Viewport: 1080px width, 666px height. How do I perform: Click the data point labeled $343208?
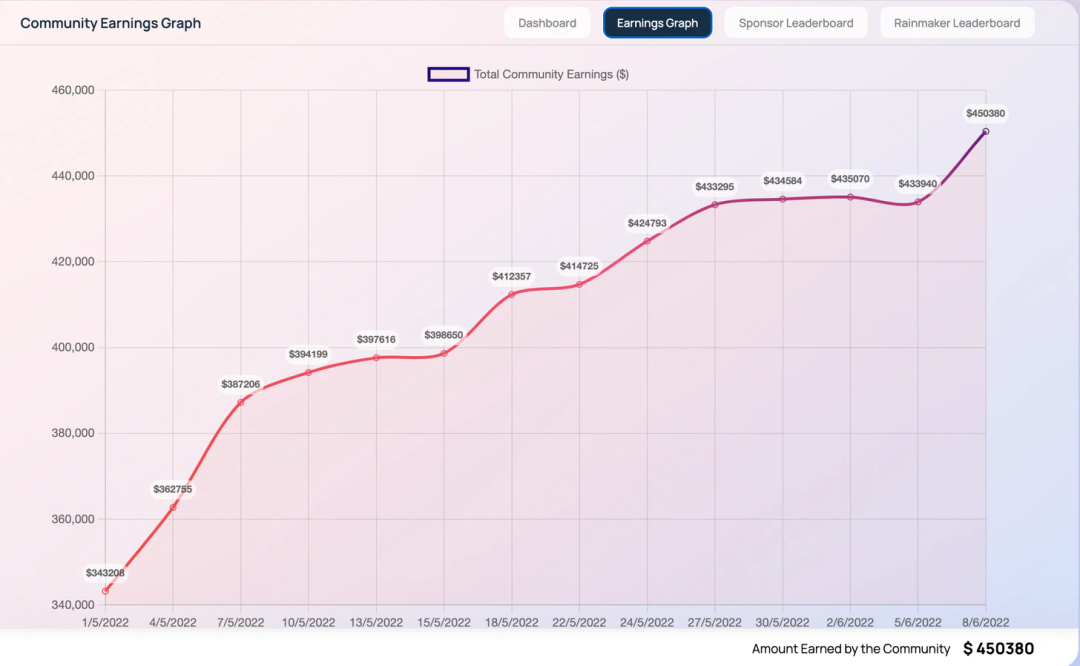105,591
